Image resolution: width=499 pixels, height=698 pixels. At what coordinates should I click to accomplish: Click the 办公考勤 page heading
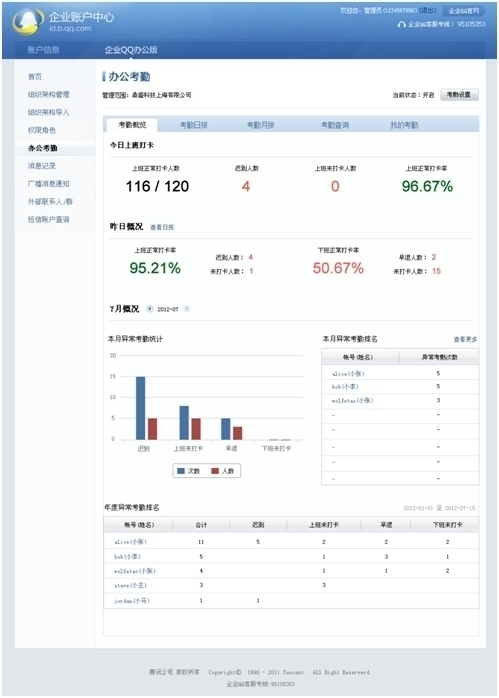[129, 77]
